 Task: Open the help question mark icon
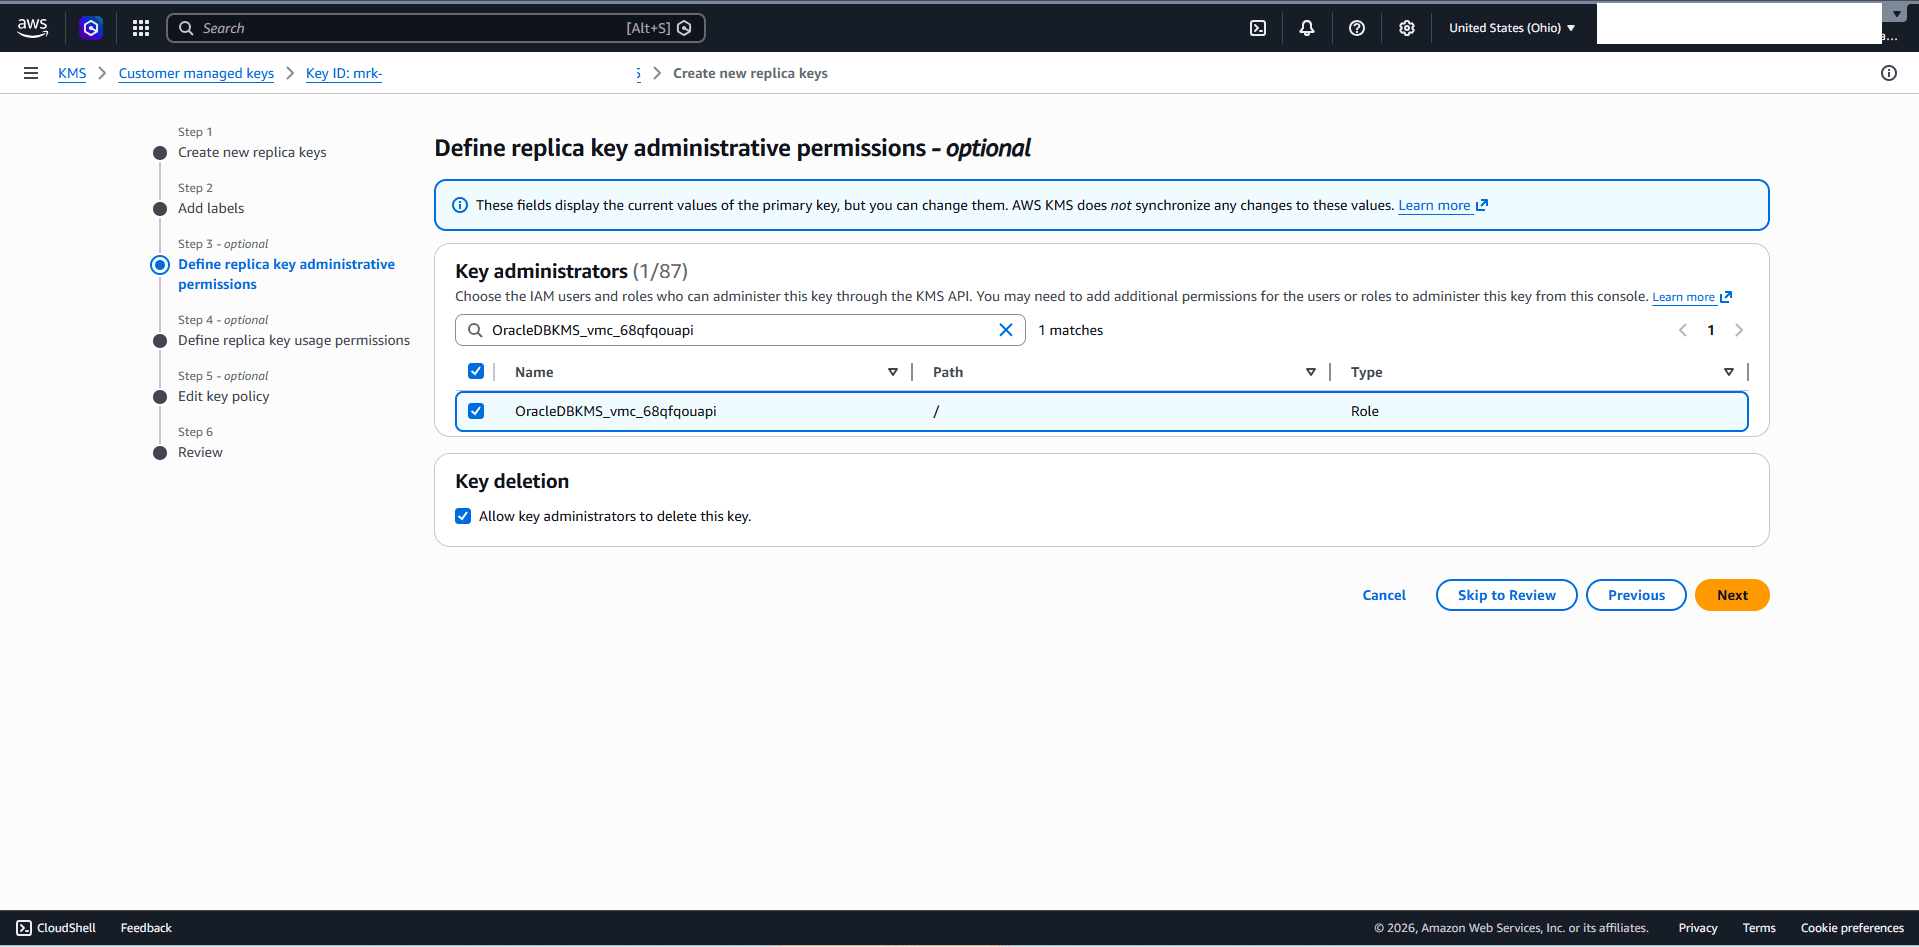pyautogui.click(x=1356, y=27)
